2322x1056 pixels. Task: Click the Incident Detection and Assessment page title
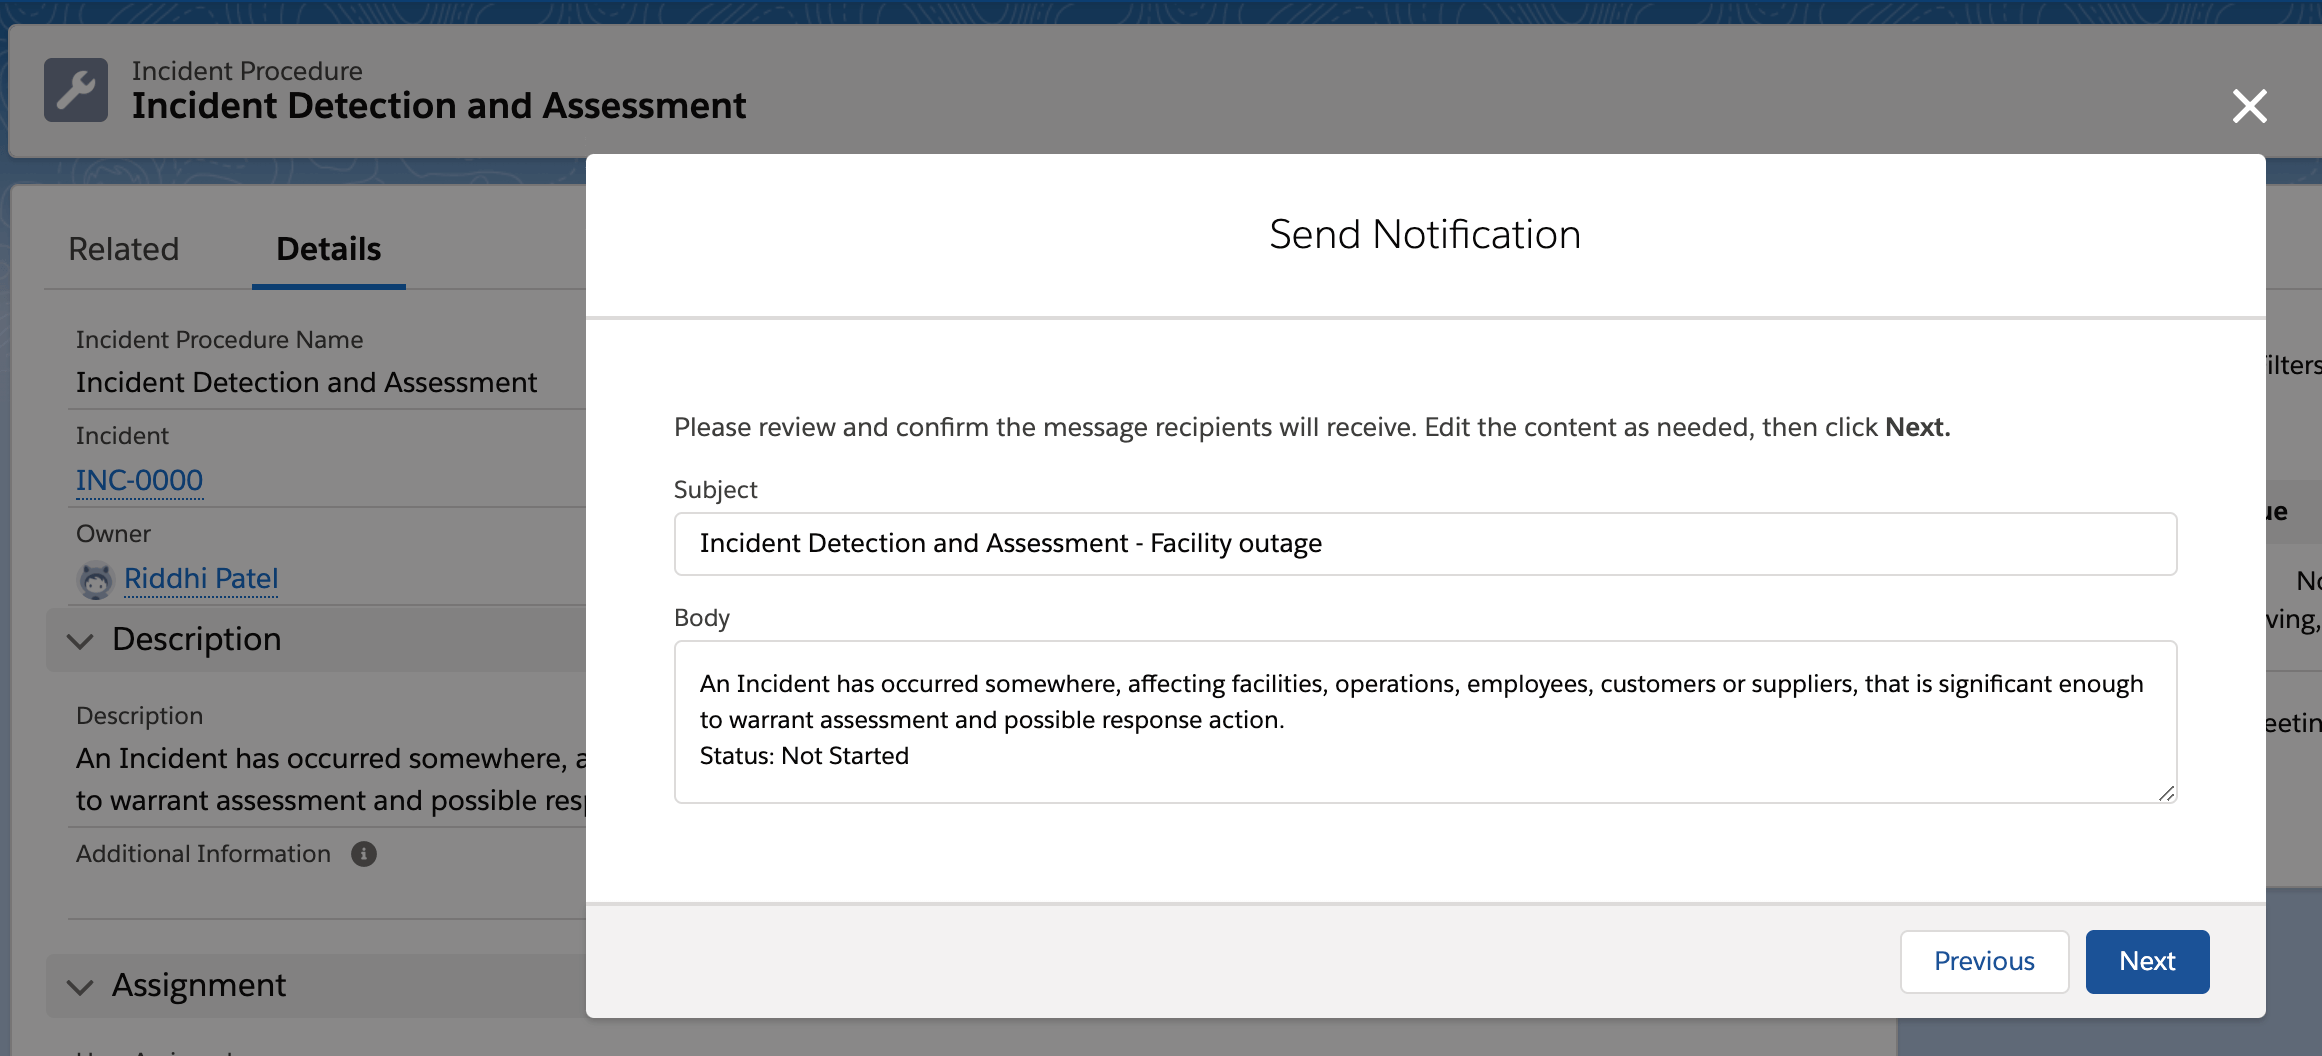point(439,106)
